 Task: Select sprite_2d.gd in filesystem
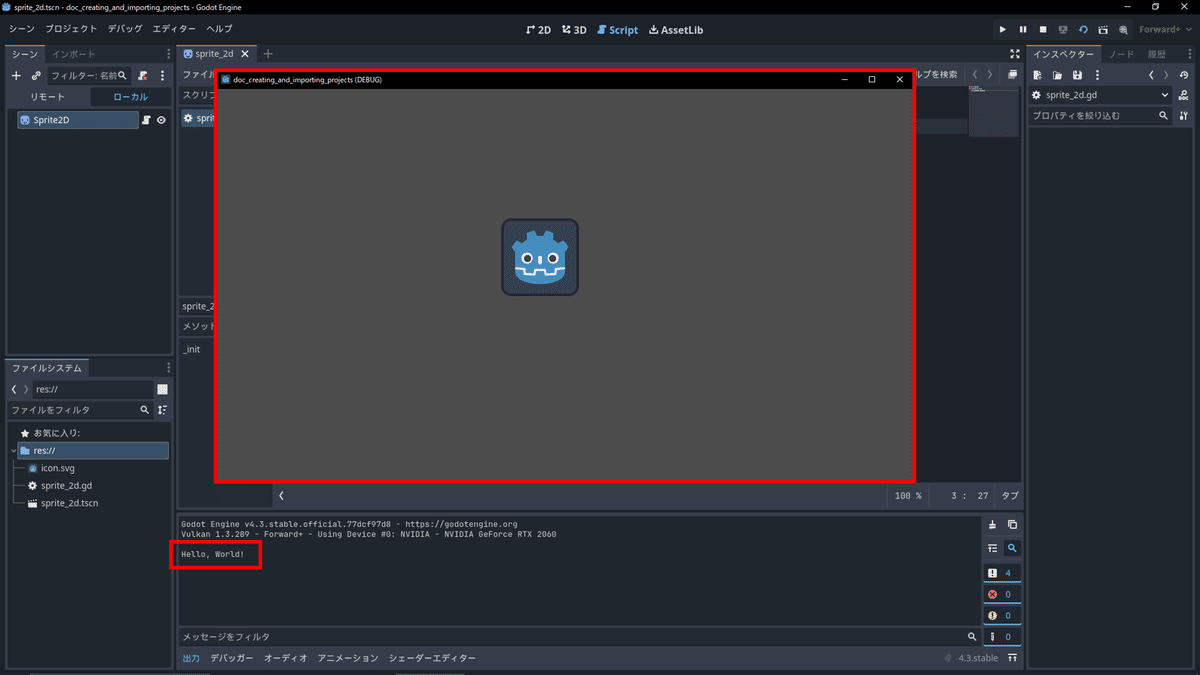coord(66,485)
